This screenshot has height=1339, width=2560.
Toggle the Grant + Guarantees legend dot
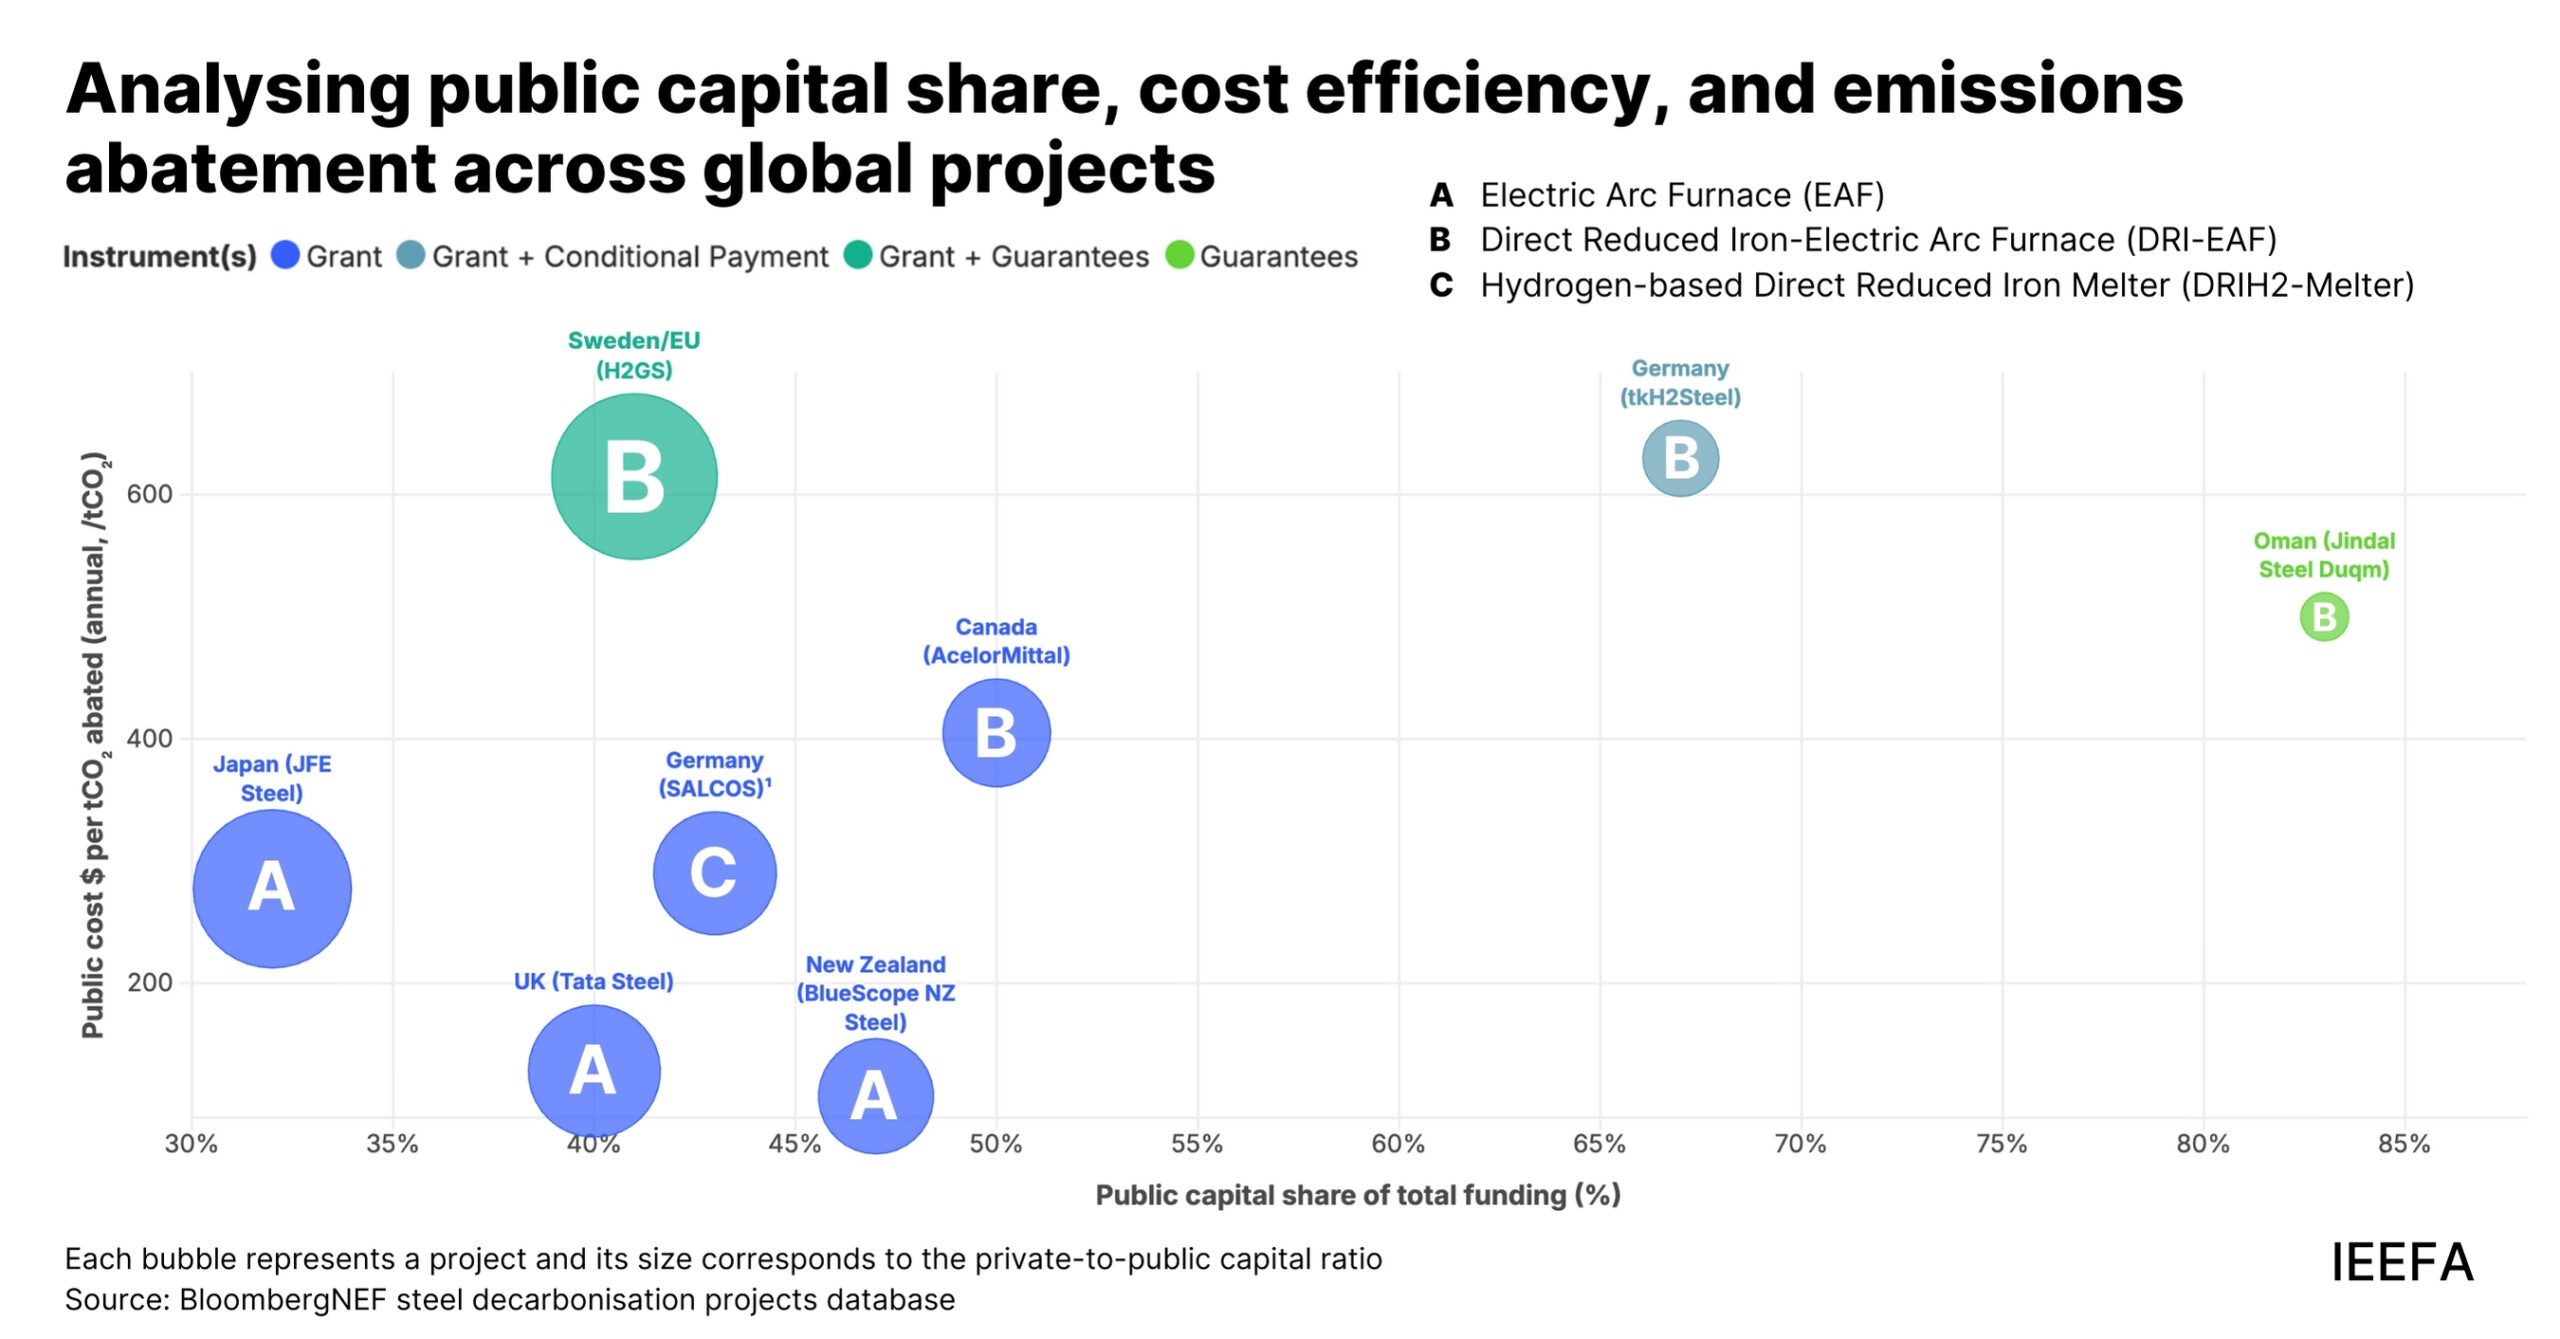[x=858, y=256]
